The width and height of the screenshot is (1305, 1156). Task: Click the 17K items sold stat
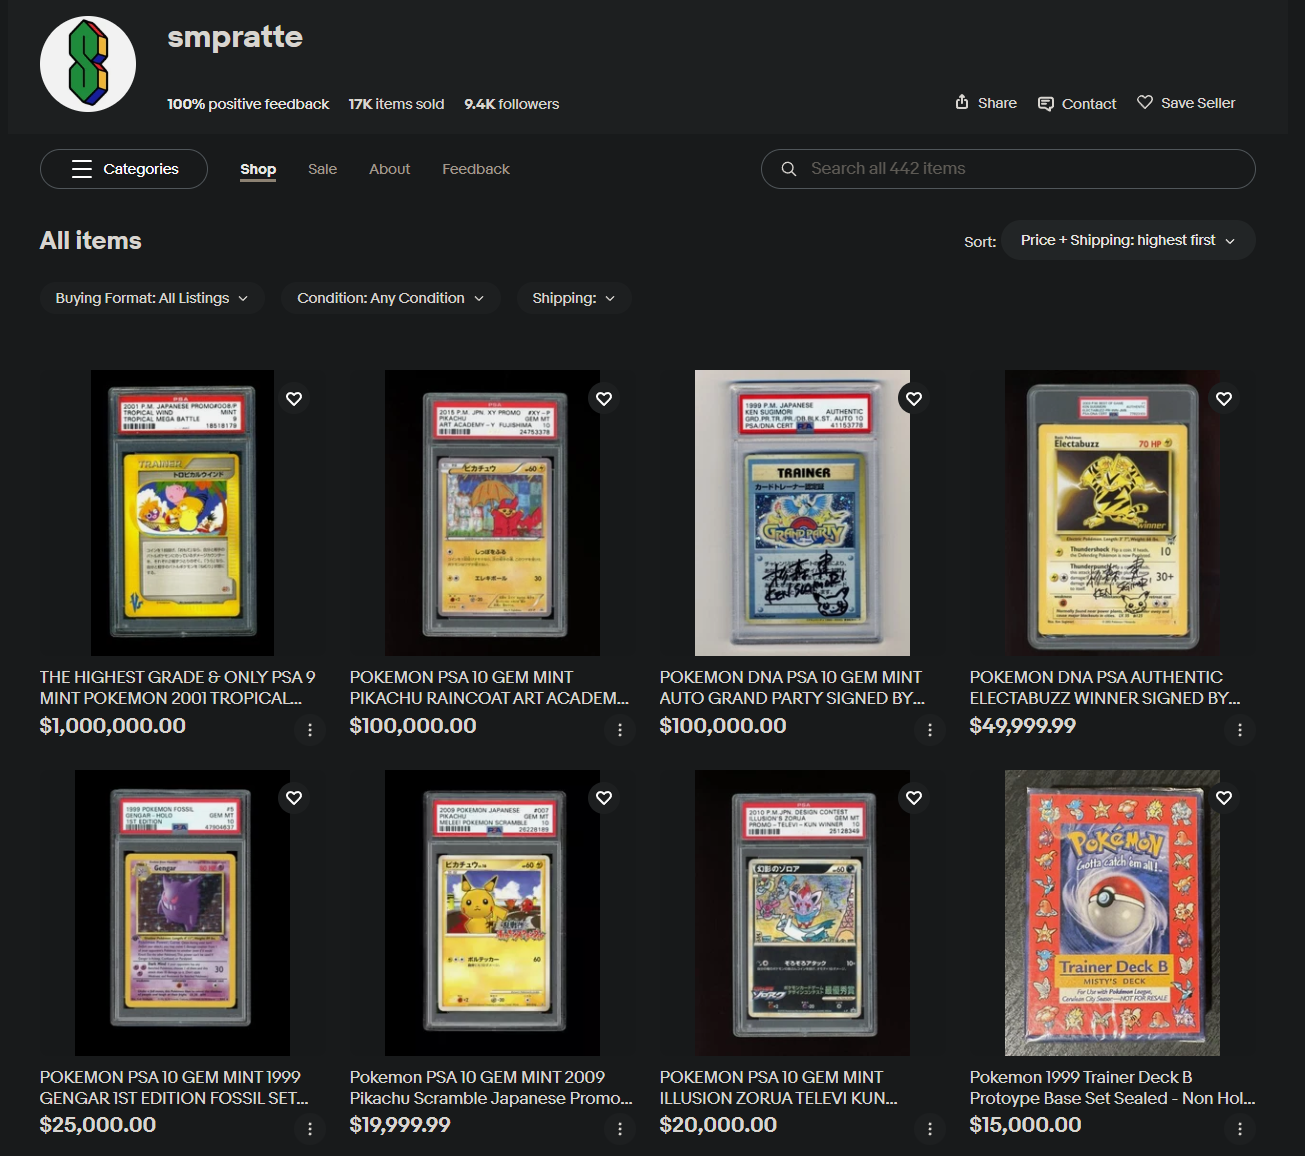pos(396,104)
